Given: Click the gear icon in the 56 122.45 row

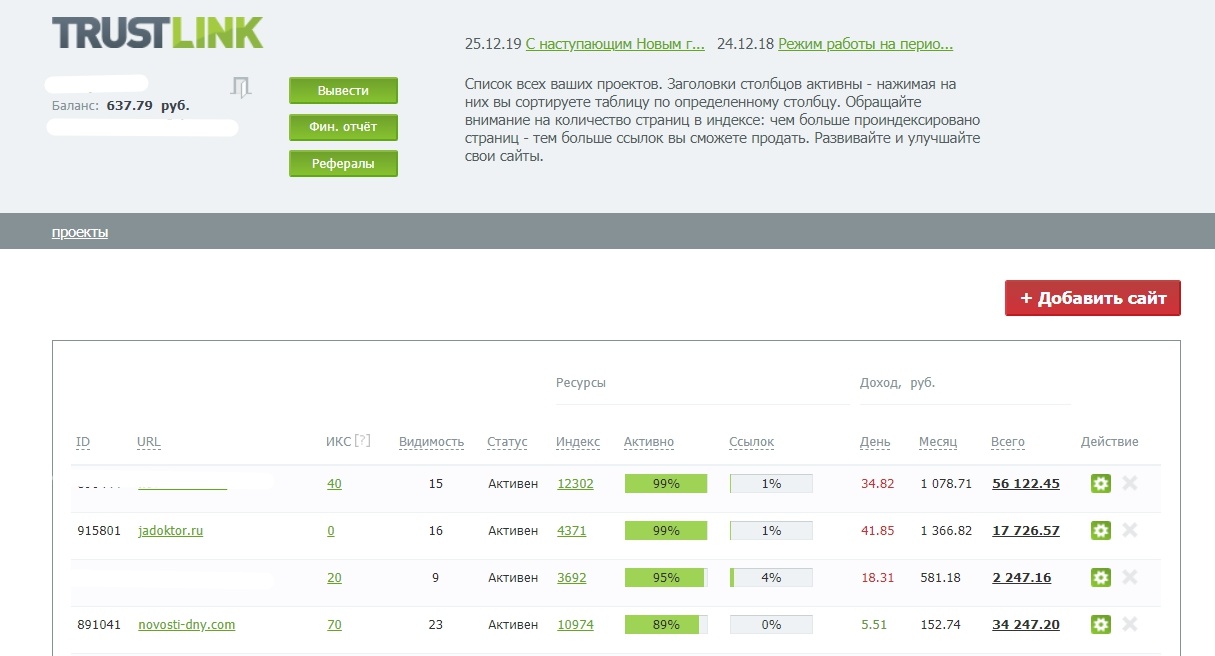Looking at the screenshot, I should [x=1100, y=484].
